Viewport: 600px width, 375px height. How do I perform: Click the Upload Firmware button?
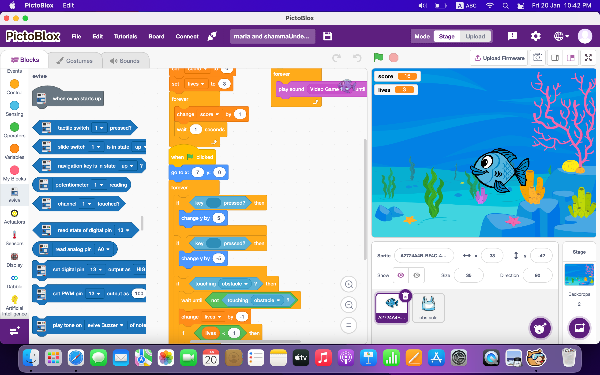pyautogui.click(x=499, y=58)
